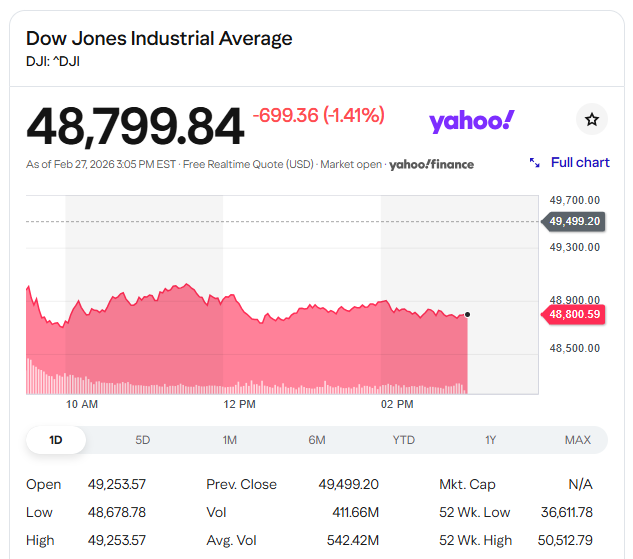
Task: Switch to the 5D range tab
Action: [x=143, y=440]
